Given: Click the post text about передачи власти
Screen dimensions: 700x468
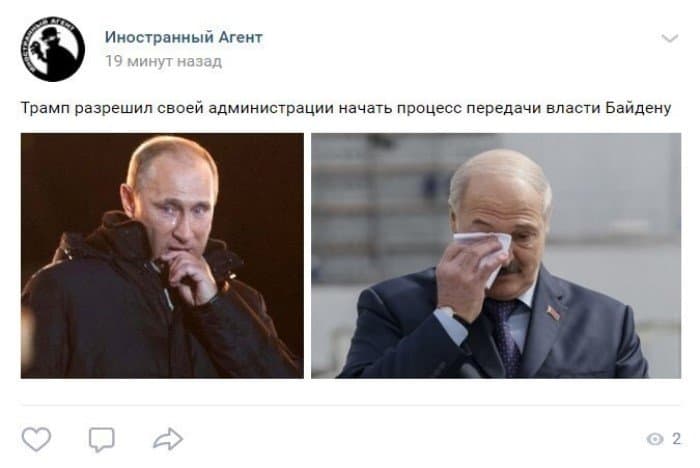Looking at the screenshot, I should [x=346, y=108].
